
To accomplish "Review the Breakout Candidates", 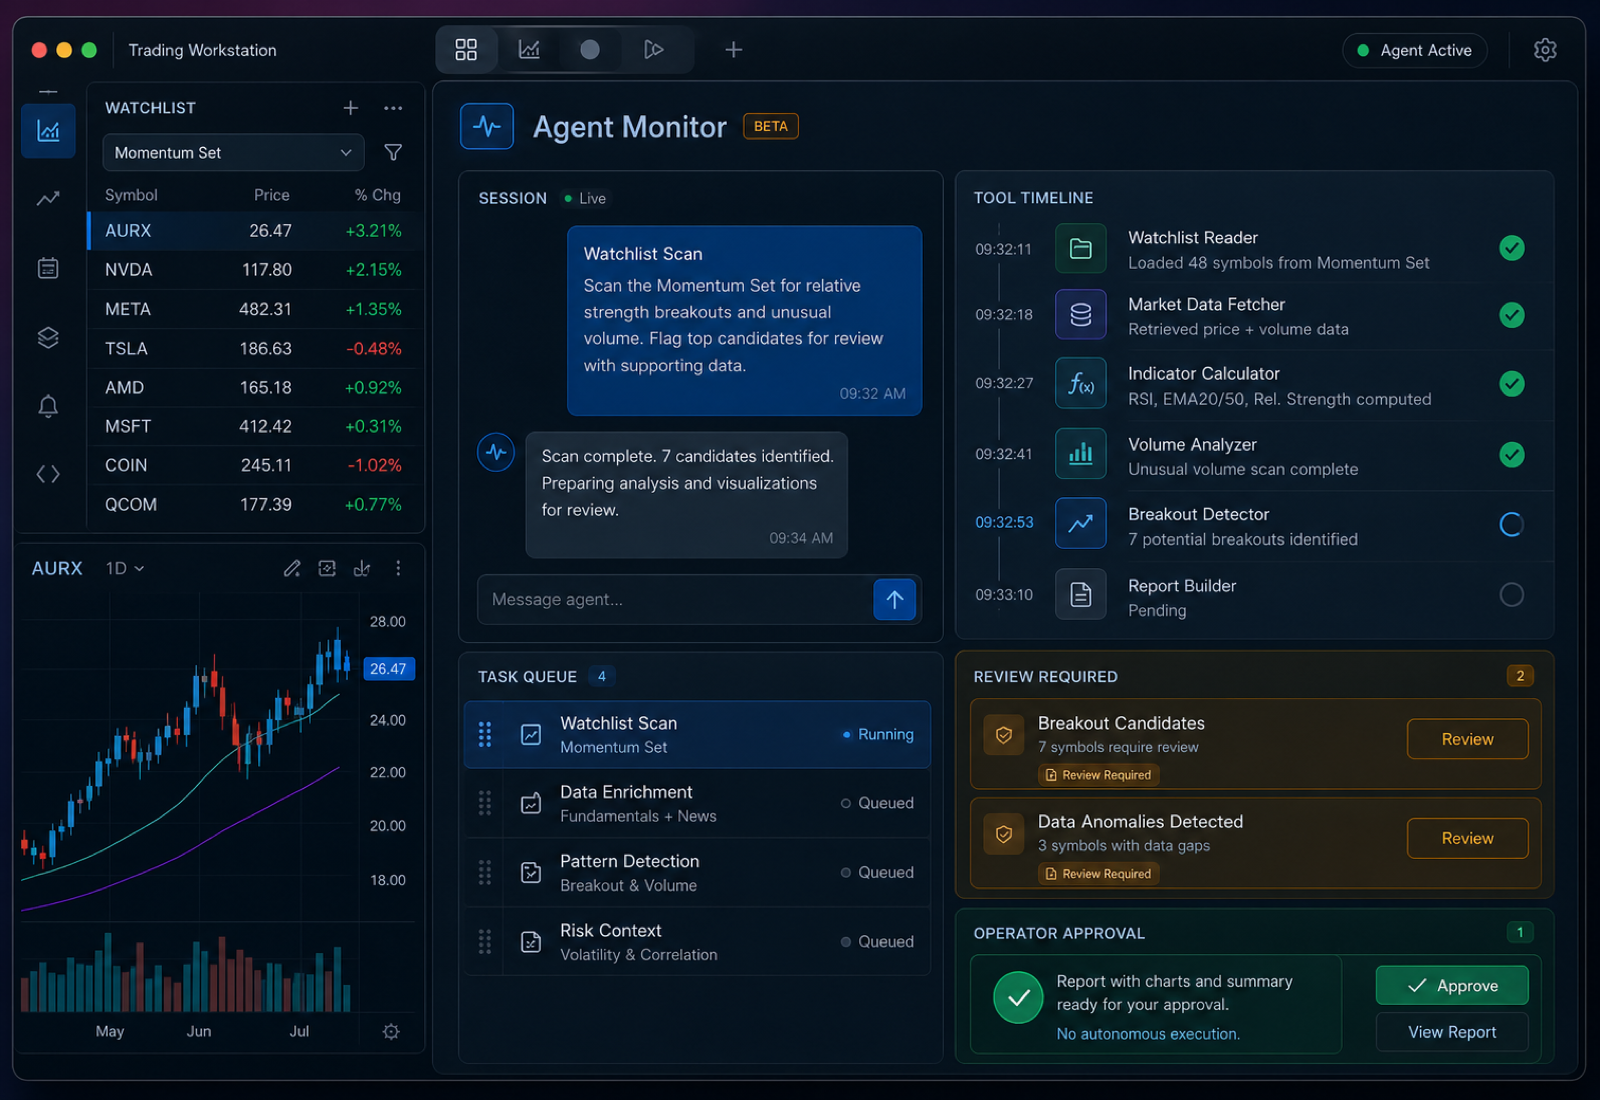I will pos(1467,739).
